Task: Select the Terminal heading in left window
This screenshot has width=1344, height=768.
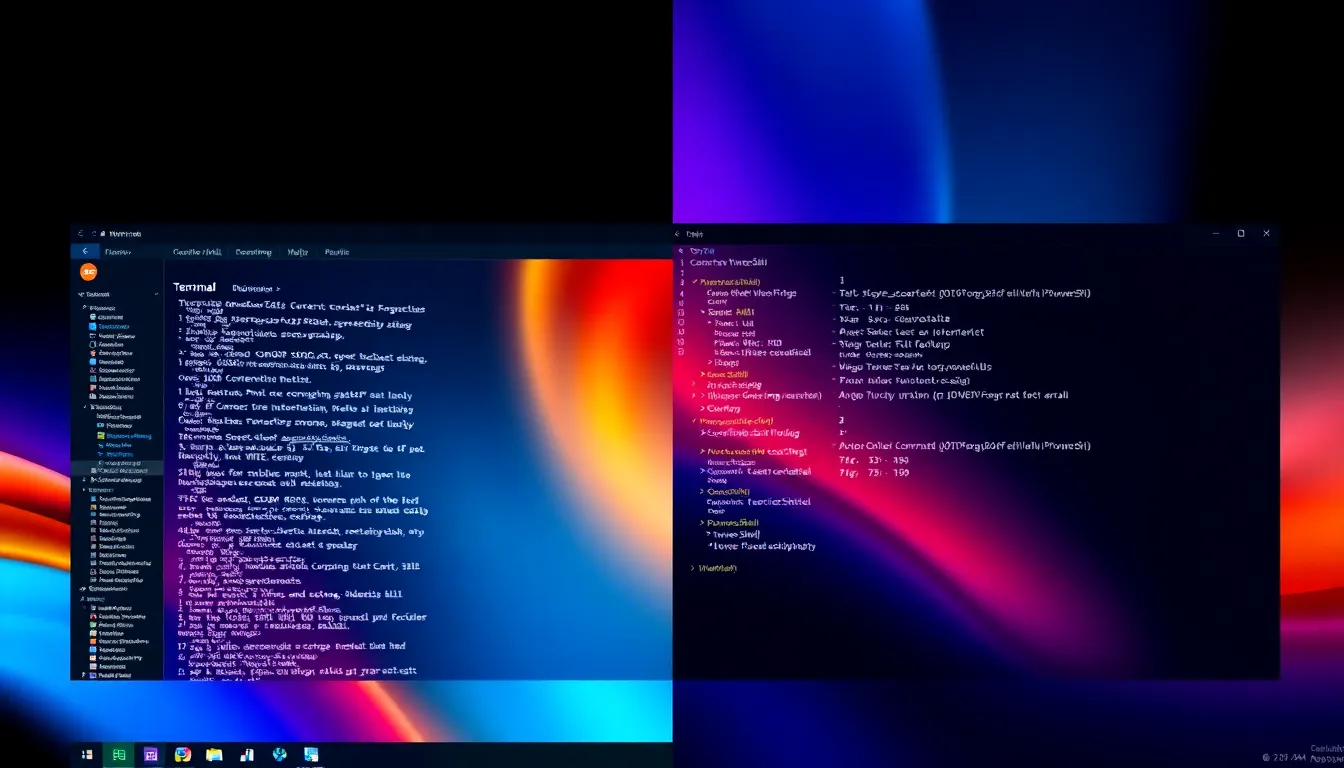Action: 194,287
